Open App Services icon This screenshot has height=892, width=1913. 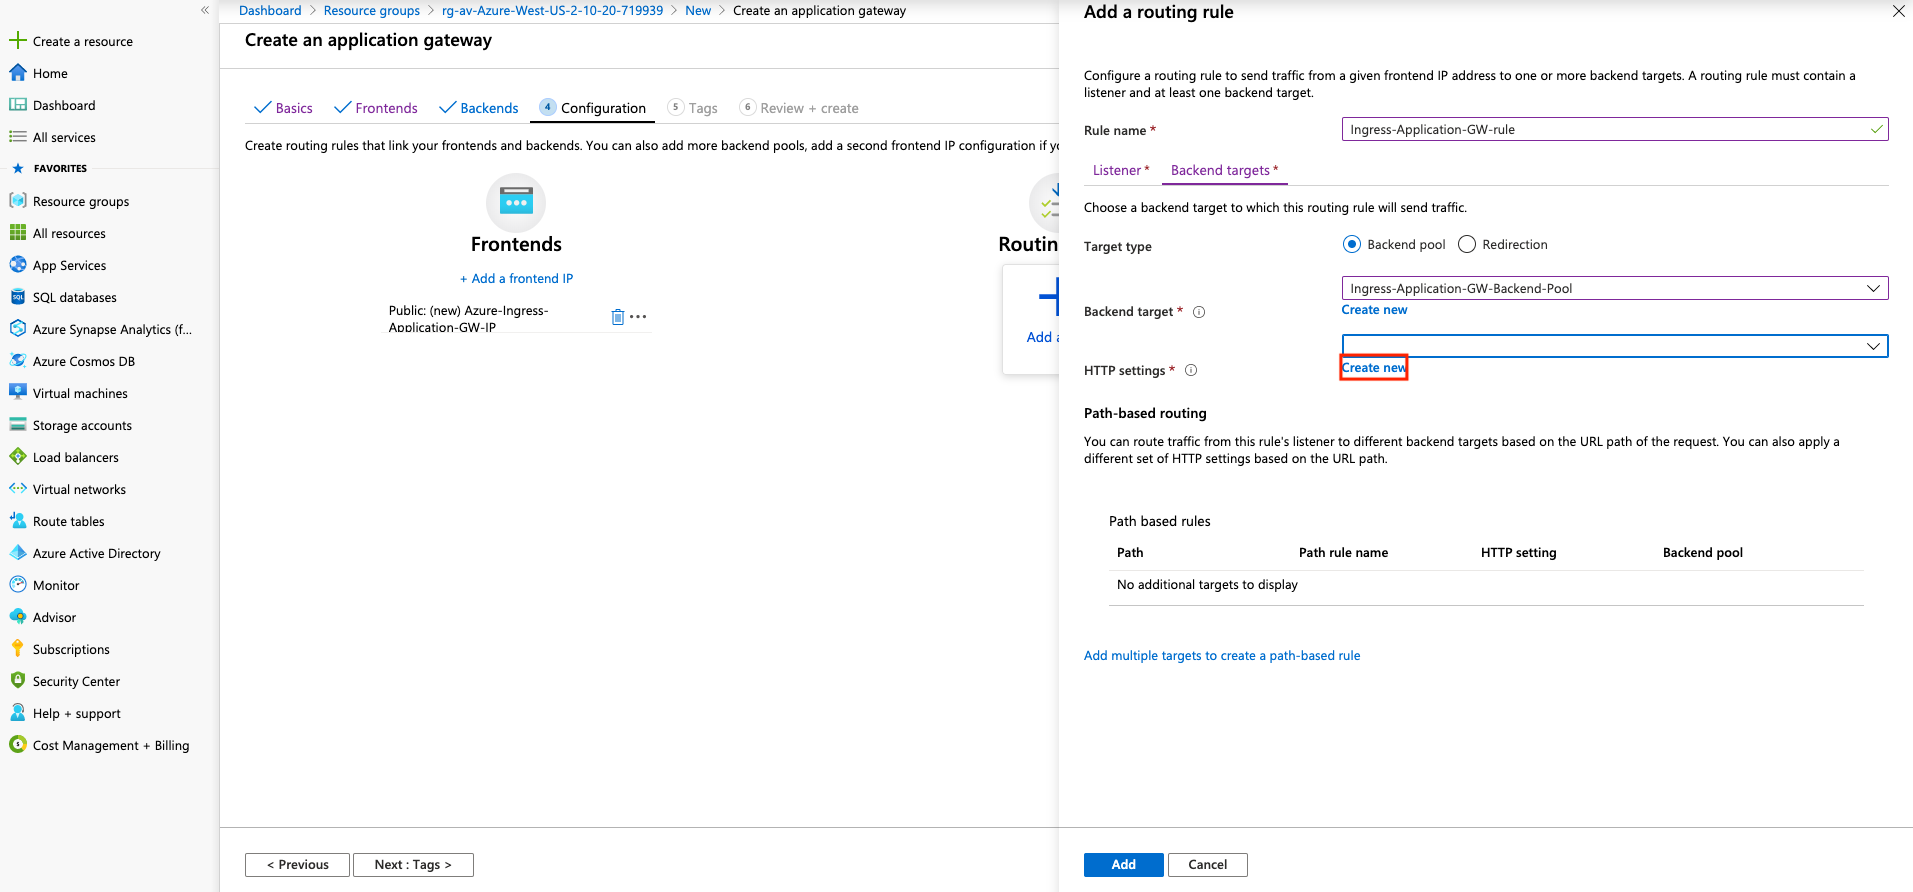pos(17,265)
